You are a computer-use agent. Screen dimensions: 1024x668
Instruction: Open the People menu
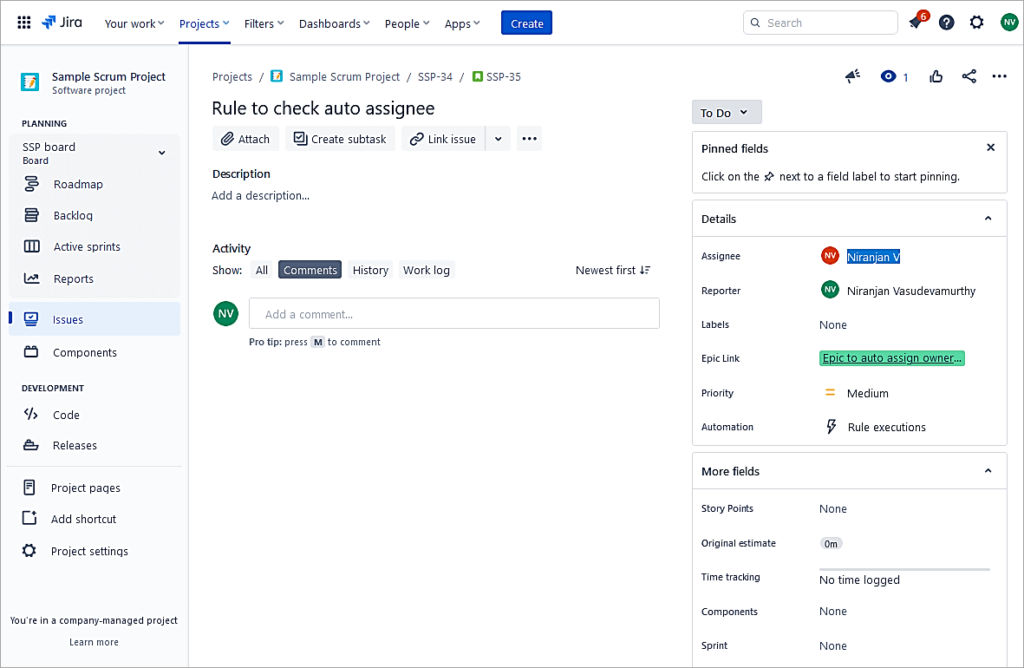[406, 23]
